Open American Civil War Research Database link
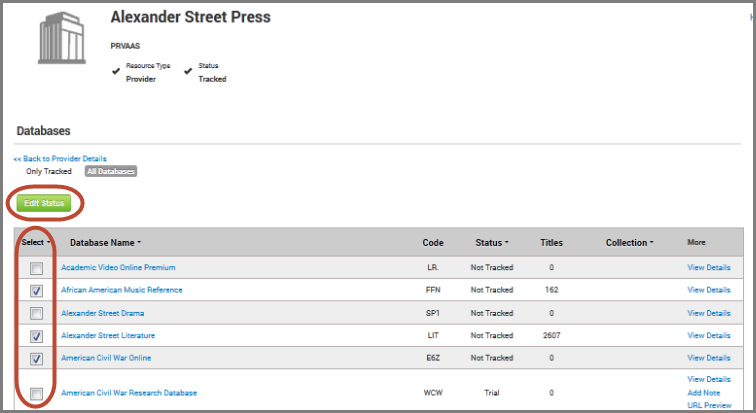 click(129, 393)
